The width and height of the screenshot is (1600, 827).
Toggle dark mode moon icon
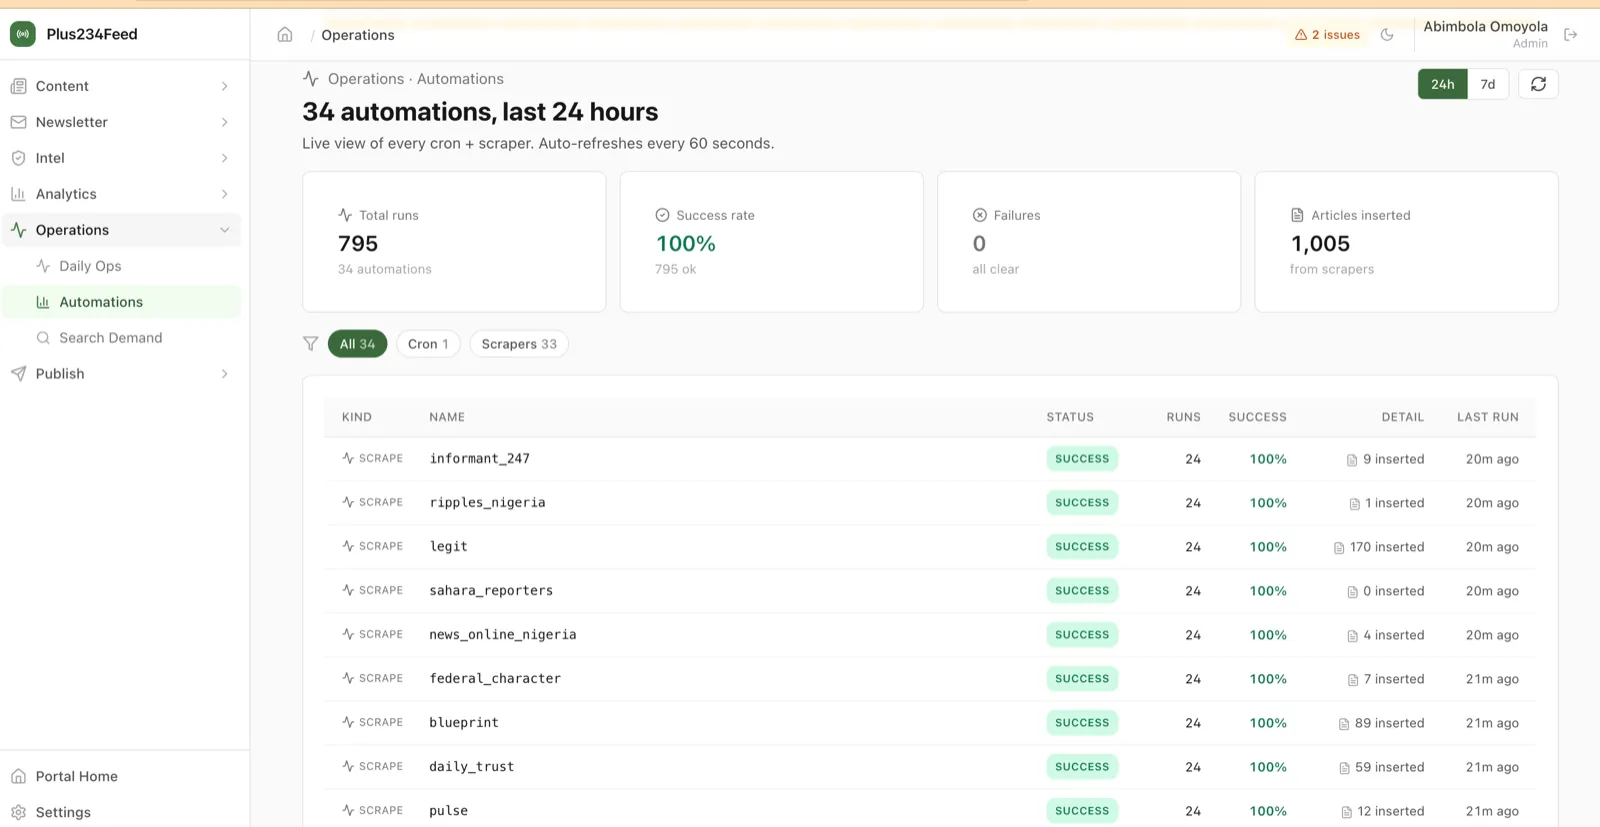point(1387,35)
